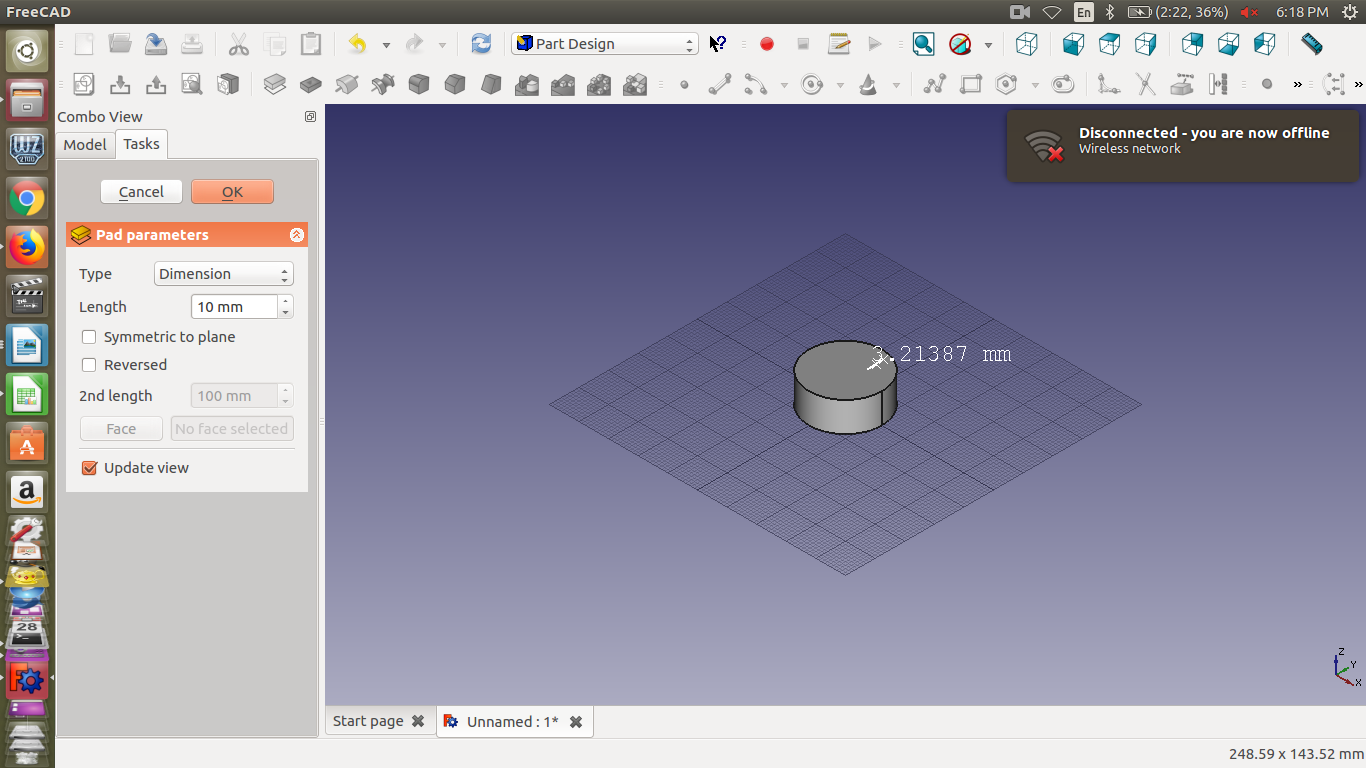Select the Pocket tool icon
Image resolution: width=1366 pixels, height=768 pixels.
point(311,85)
